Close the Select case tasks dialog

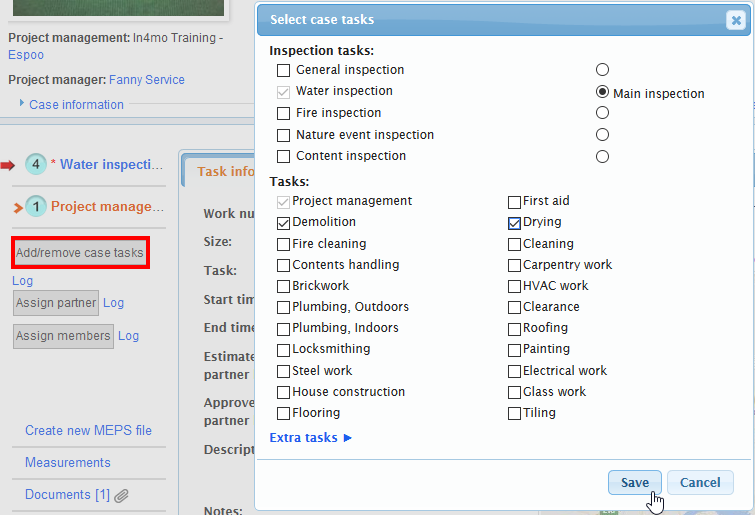tap(736, 20)
